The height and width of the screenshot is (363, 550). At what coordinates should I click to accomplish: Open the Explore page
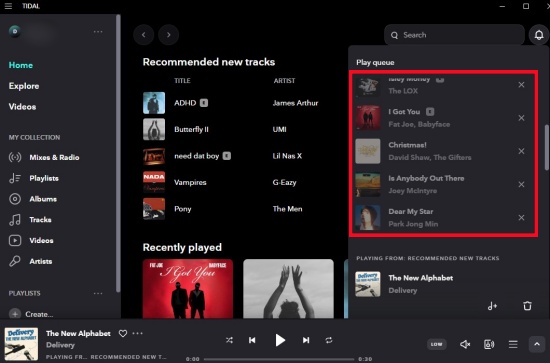24,86
